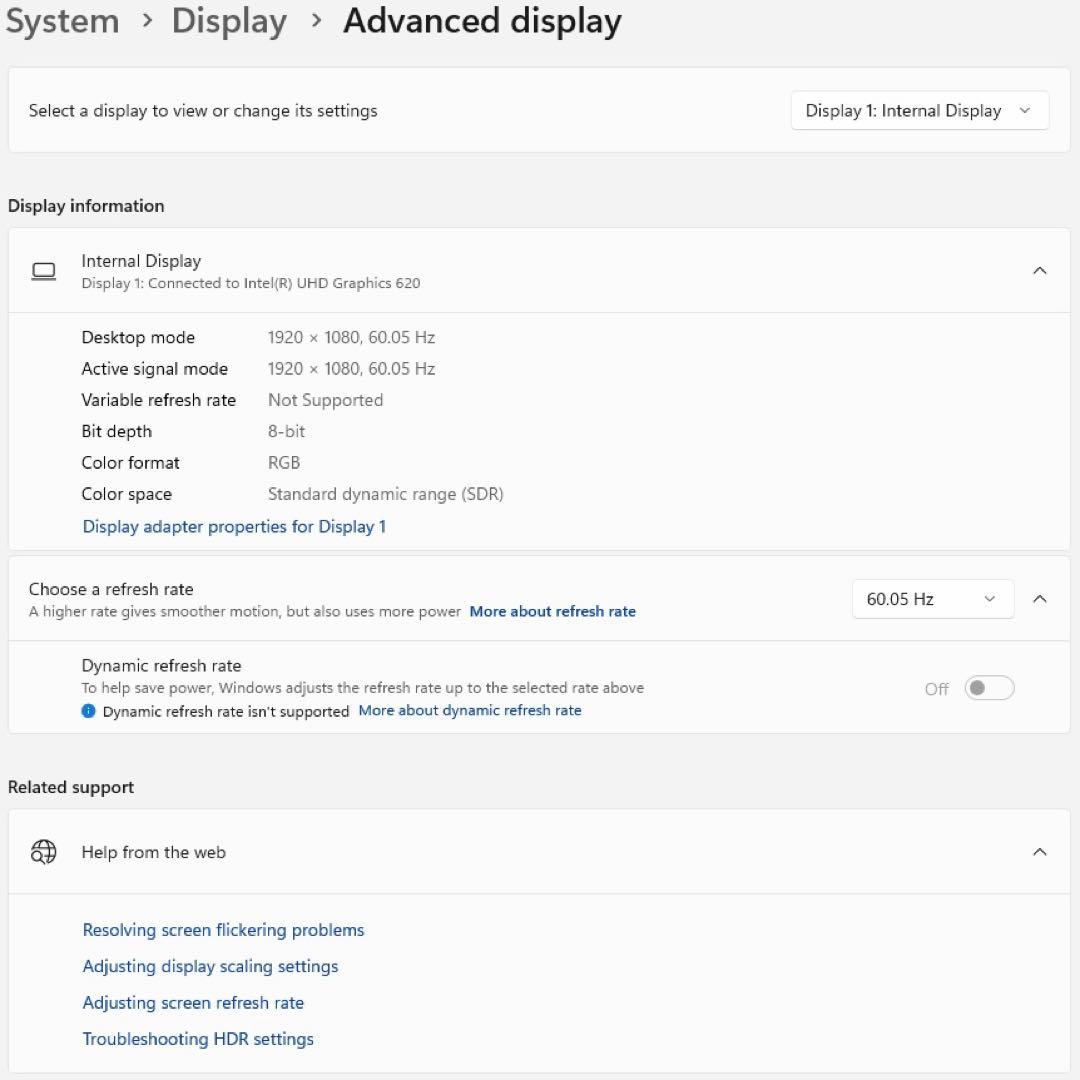Collapse the Choose a refresh rate section
The image size is (1080, 1080).
point(1040,598)
